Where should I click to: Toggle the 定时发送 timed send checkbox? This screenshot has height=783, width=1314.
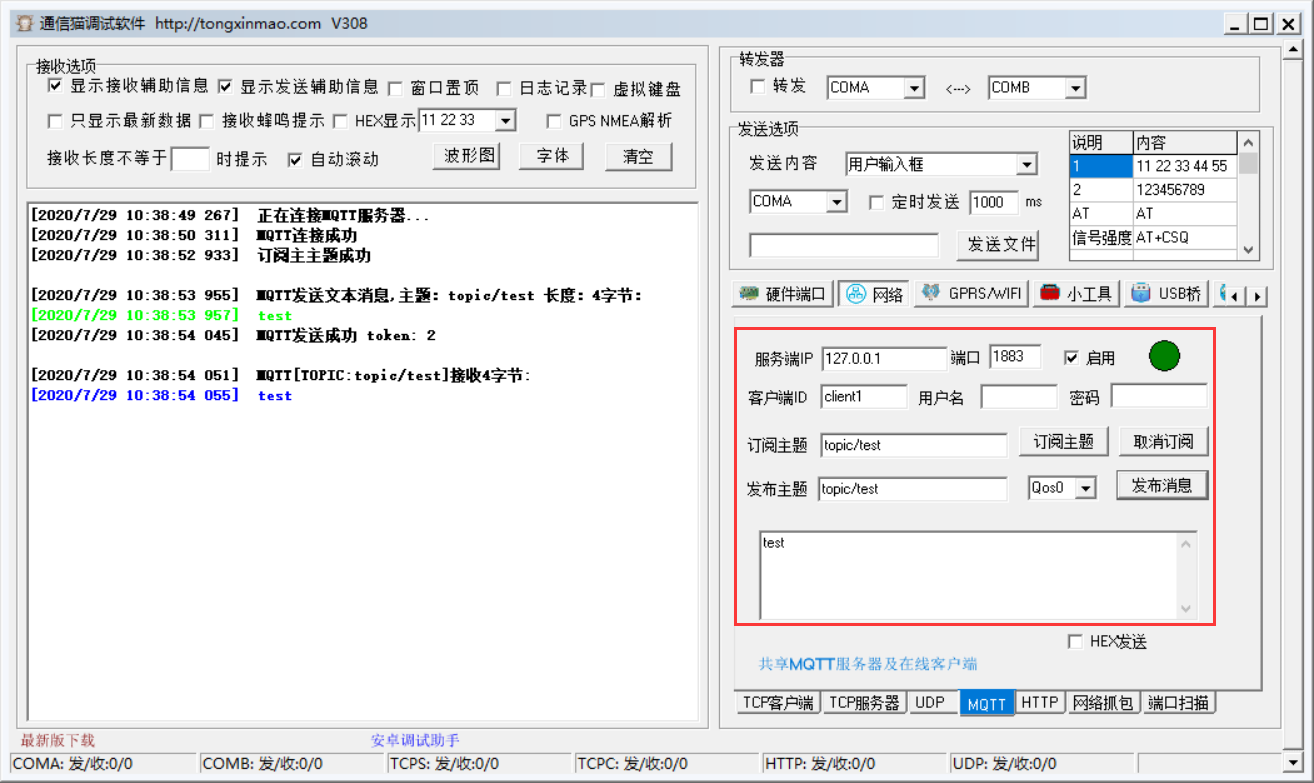(877, 201)
